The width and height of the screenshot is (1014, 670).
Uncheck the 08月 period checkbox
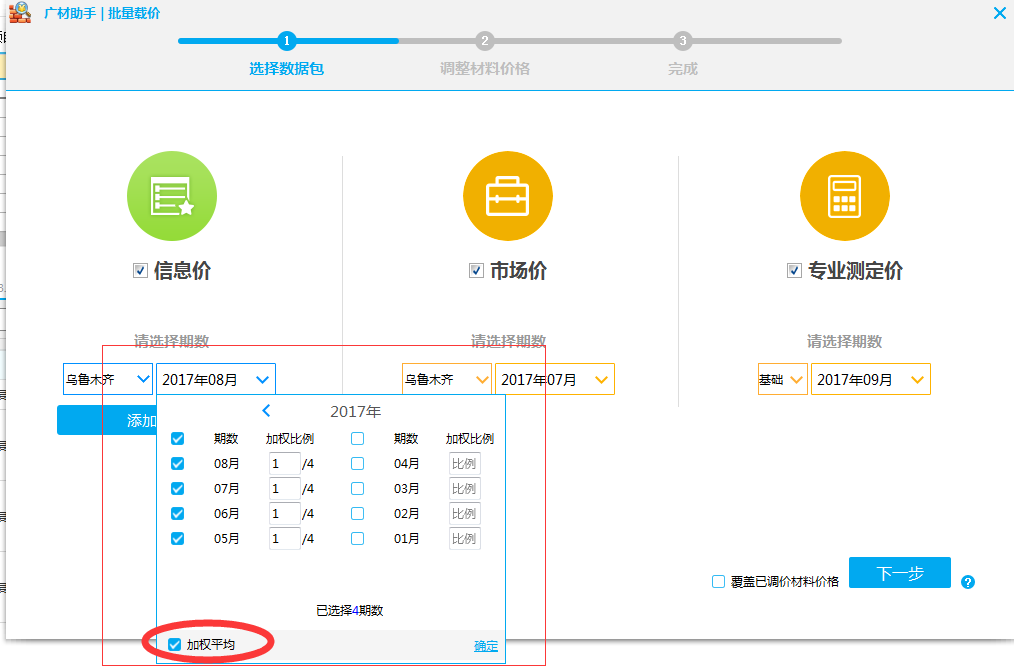point(177,463)
